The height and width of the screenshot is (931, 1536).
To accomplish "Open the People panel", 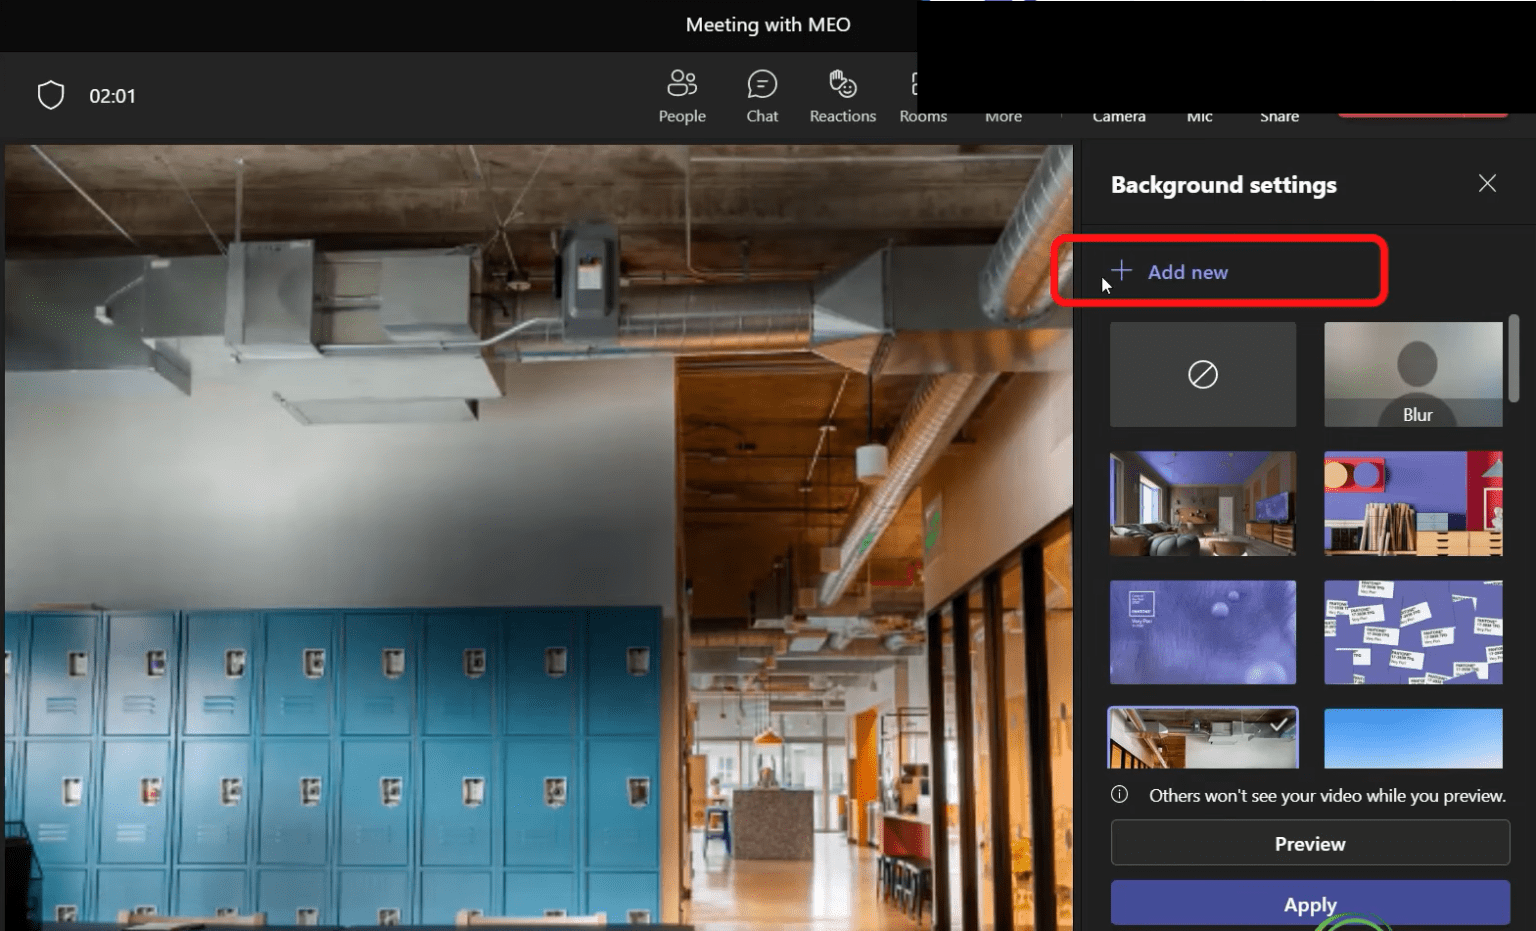I will tap(681, 95).
